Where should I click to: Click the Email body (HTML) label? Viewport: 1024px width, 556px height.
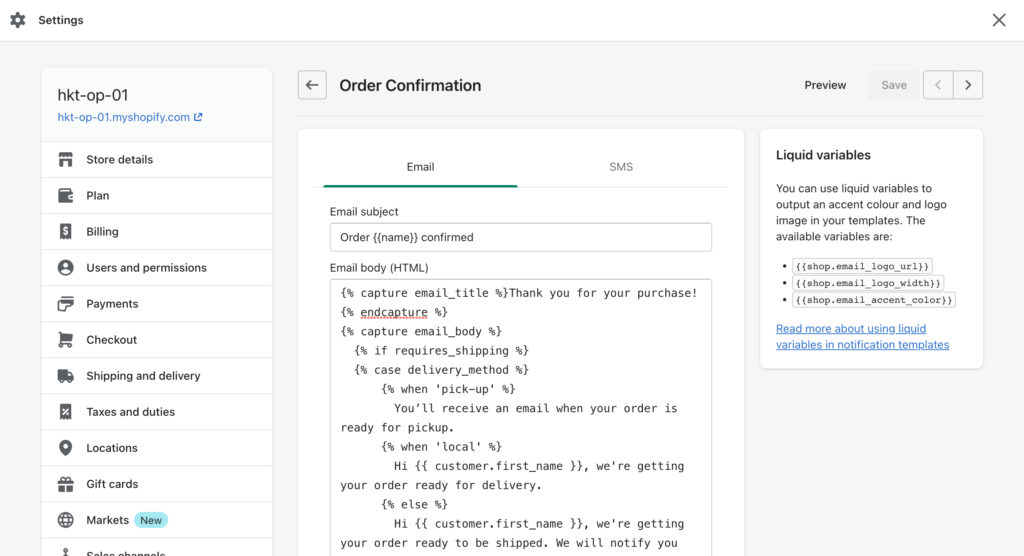[x=379, y=268]
